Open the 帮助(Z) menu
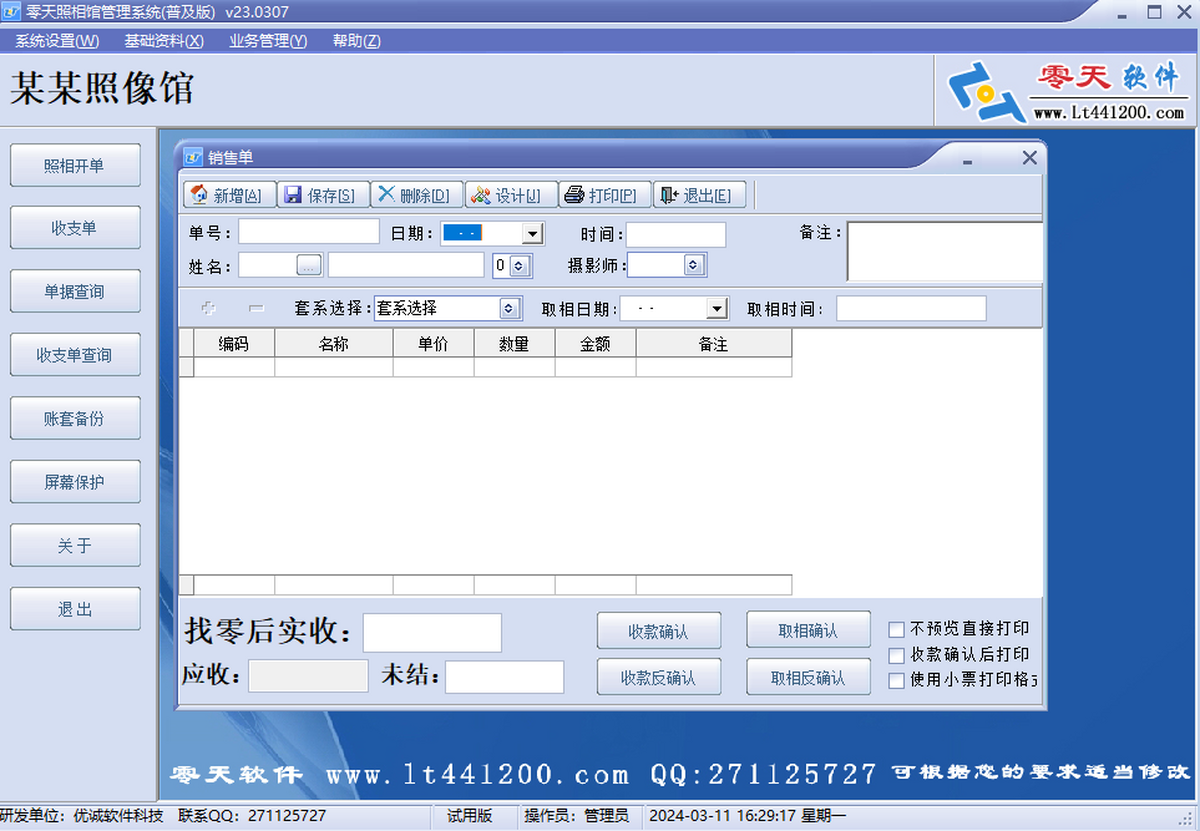The width and height of the screenshot is (1200, 831). tap(356, 41)
